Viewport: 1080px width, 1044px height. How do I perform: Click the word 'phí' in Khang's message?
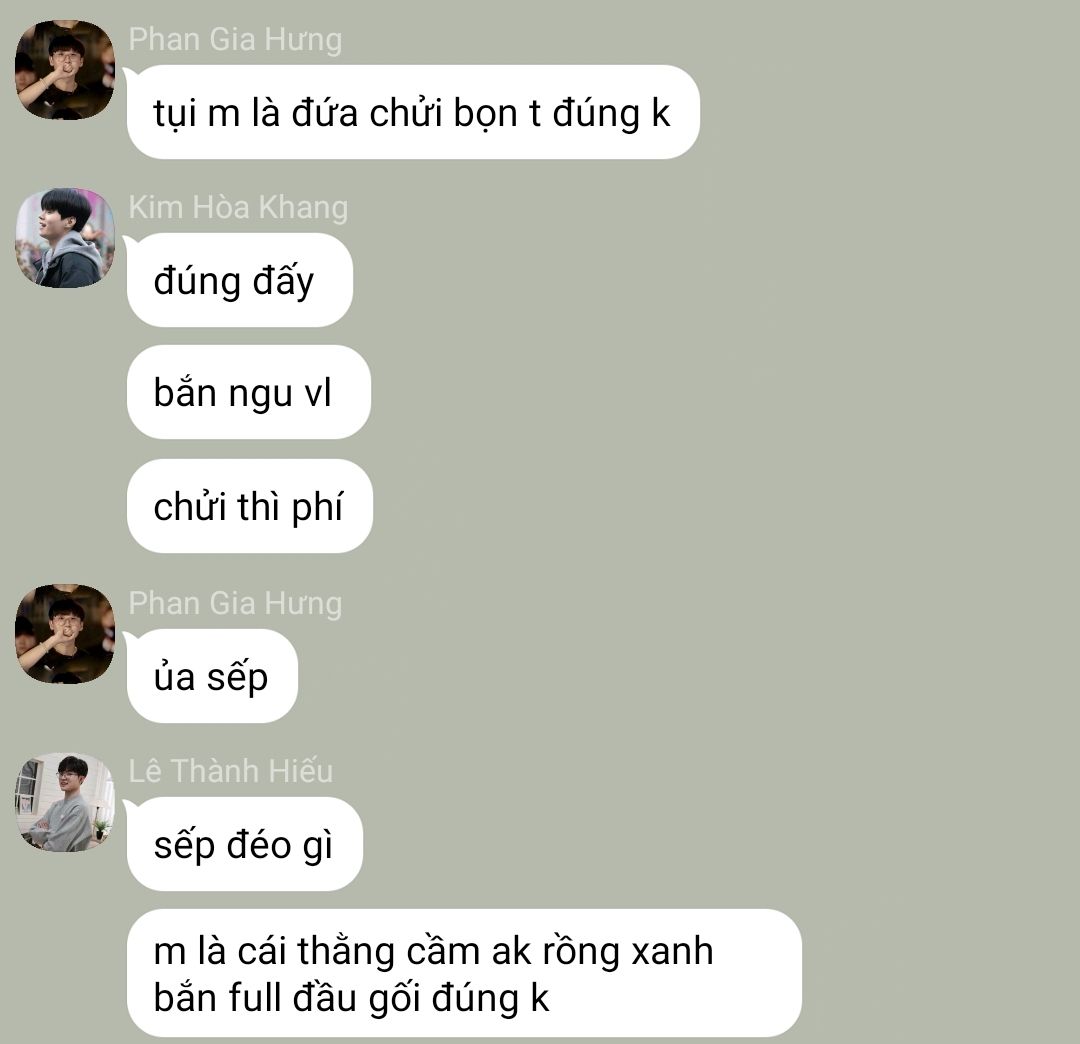[x=317, y=508]
